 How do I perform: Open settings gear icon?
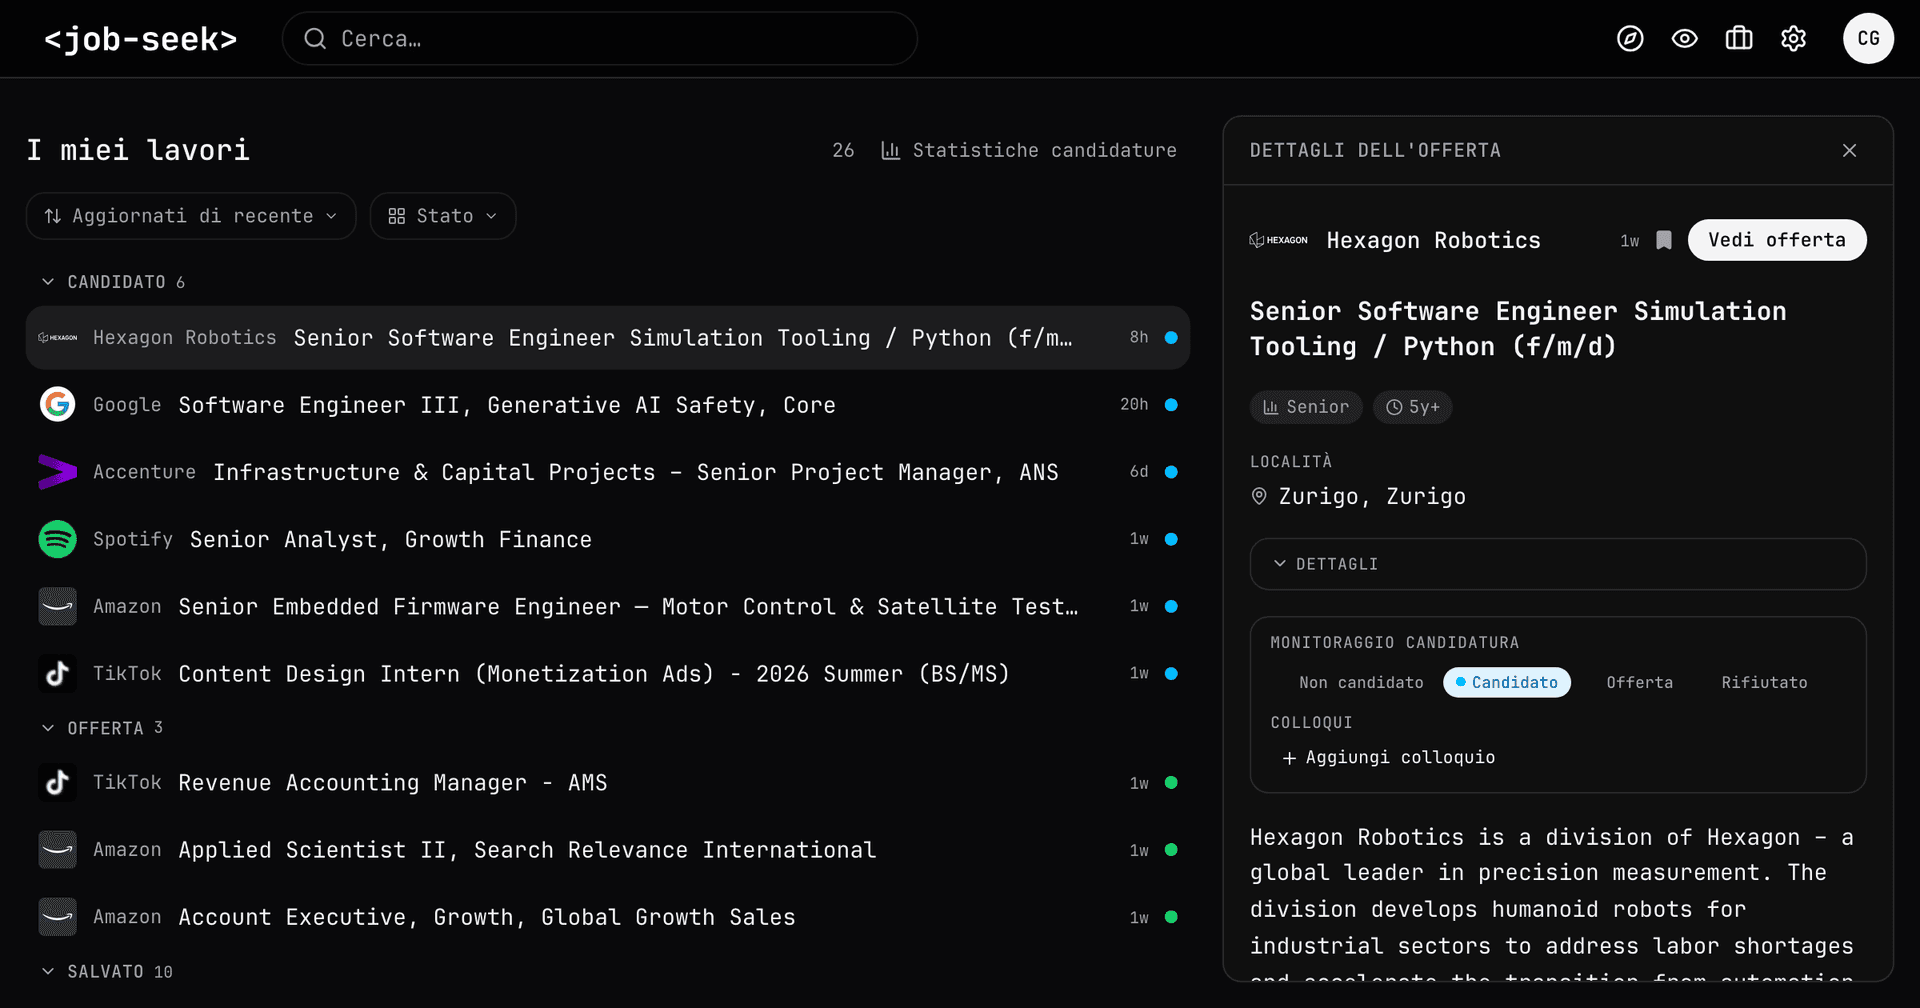click(1794, 39)
